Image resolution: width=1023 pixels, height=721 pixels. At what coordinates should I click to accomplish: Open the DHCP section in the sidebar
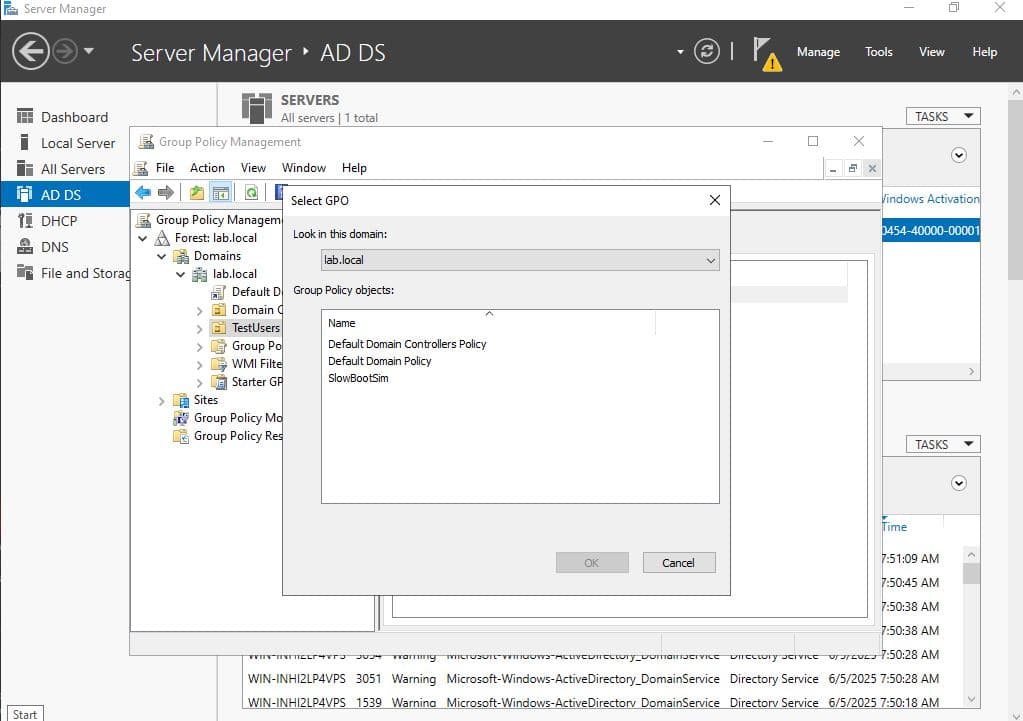click(x=58, y=221)
